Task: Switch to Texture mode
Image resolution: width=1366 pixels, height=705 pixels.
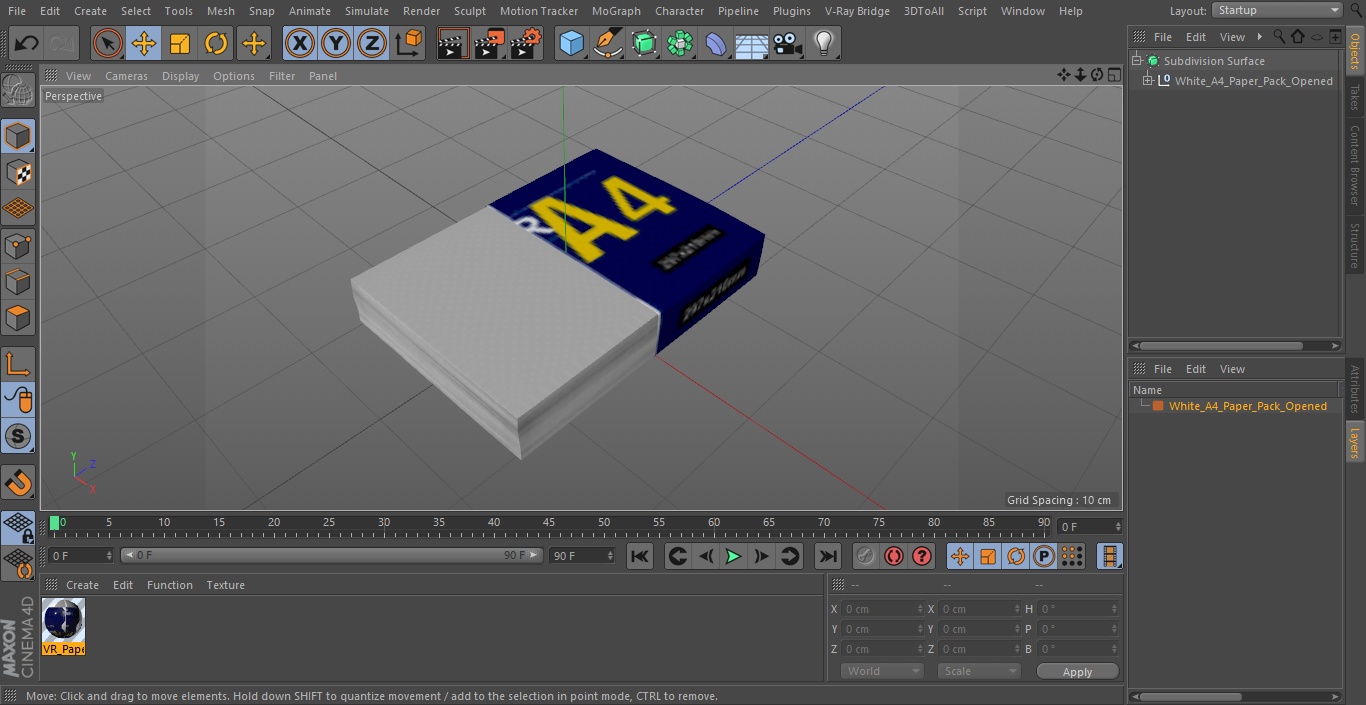Action: click(18, 172)
